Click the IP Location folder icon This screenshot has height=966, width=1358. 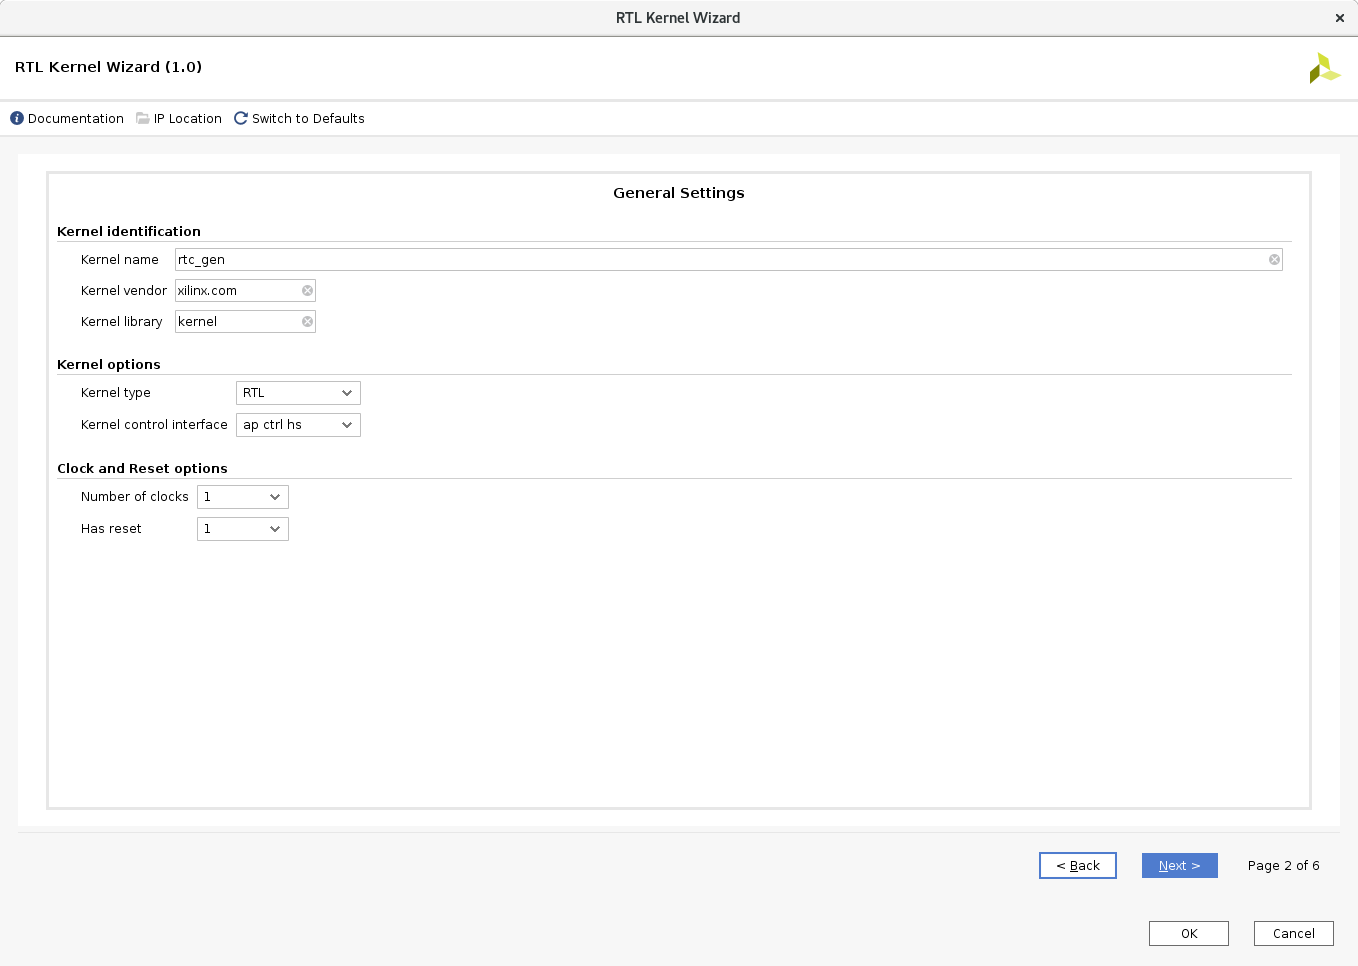[143, 118]
